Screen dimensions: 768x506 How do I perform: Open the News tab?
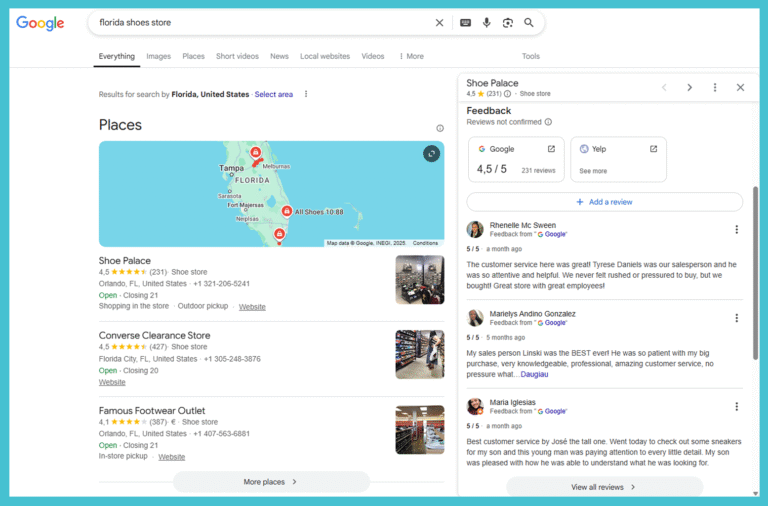coord(279,56)
